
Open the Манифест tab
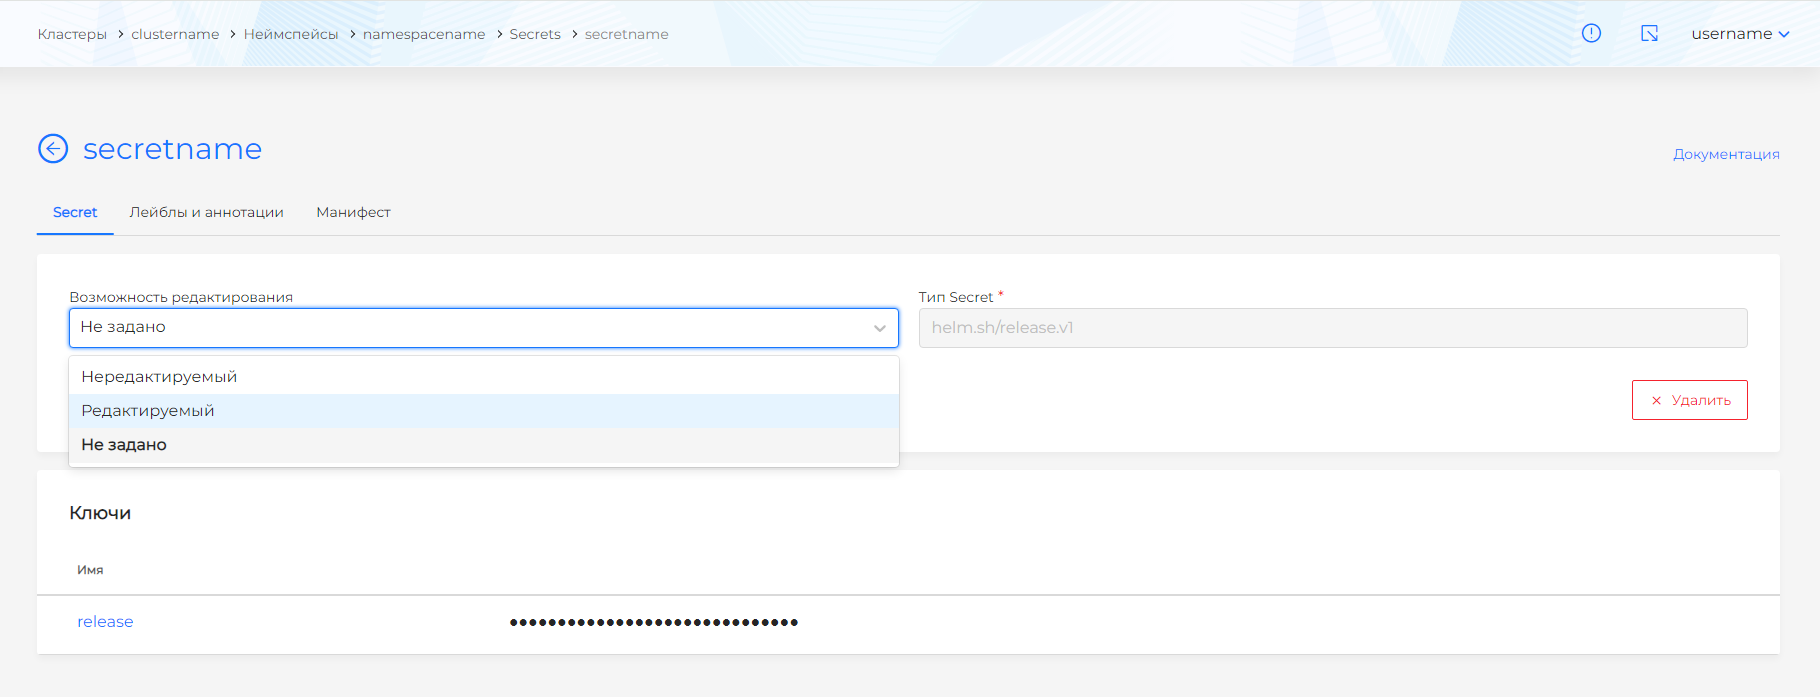[353, 212]
